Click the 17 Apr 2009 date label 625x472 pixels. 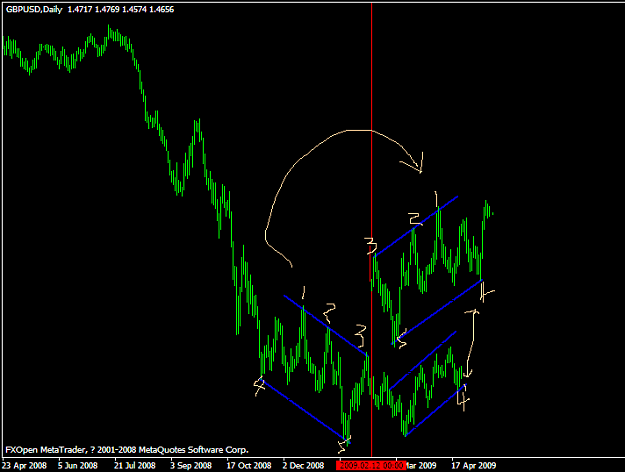coord(474,465)
